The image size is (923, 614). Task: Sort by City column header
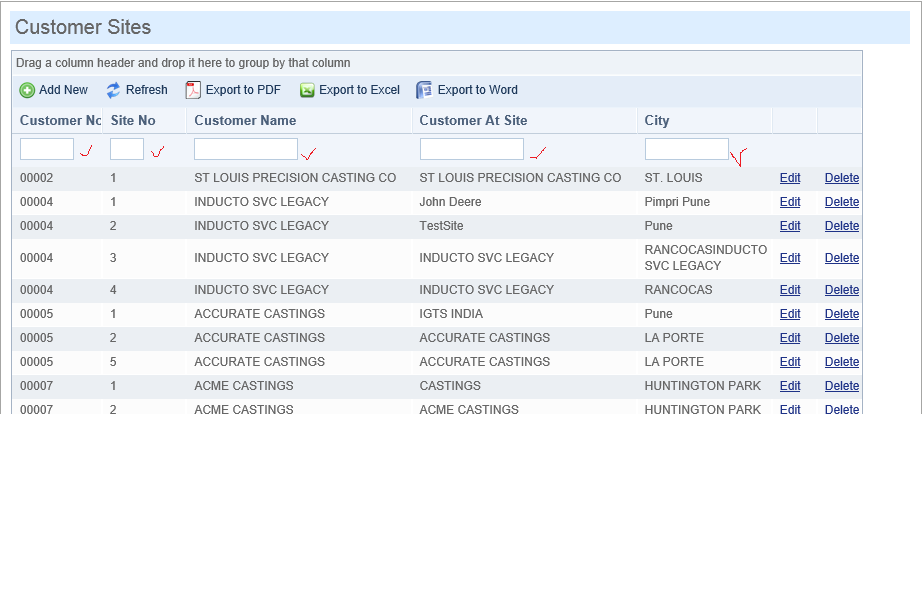point(657,121)
